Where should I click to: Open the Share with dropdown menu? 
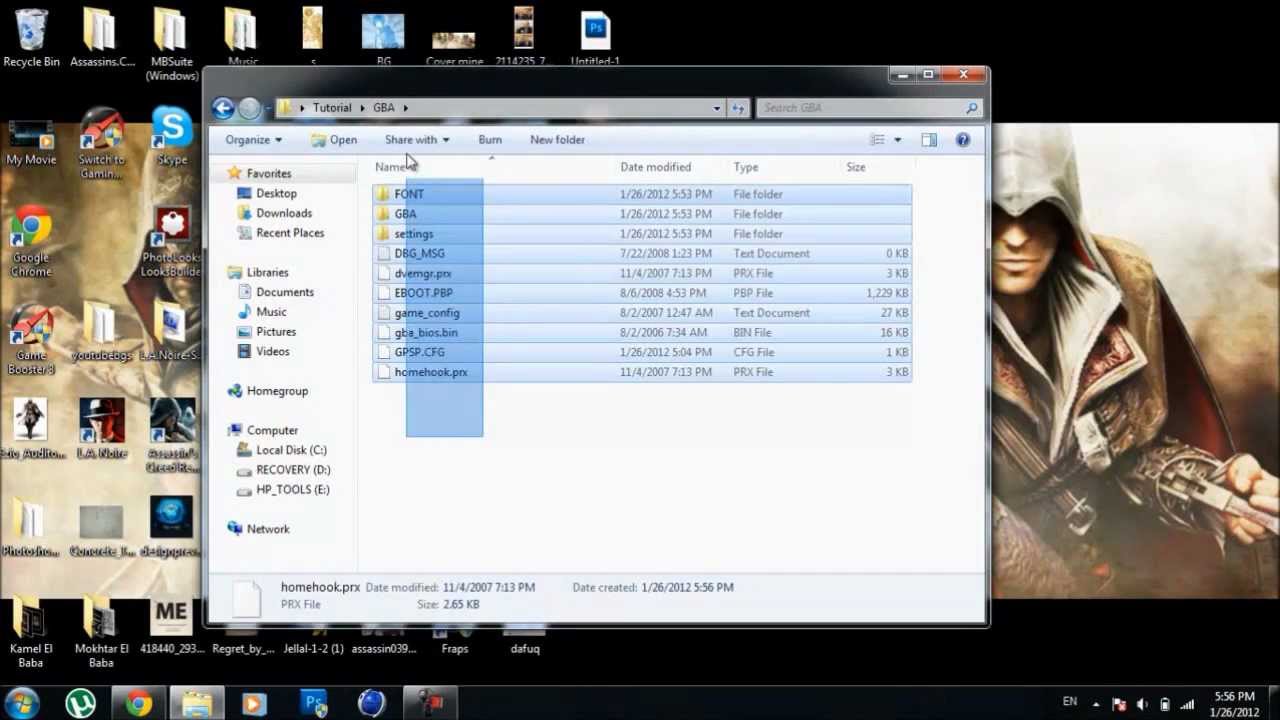(x=417, y=140)
